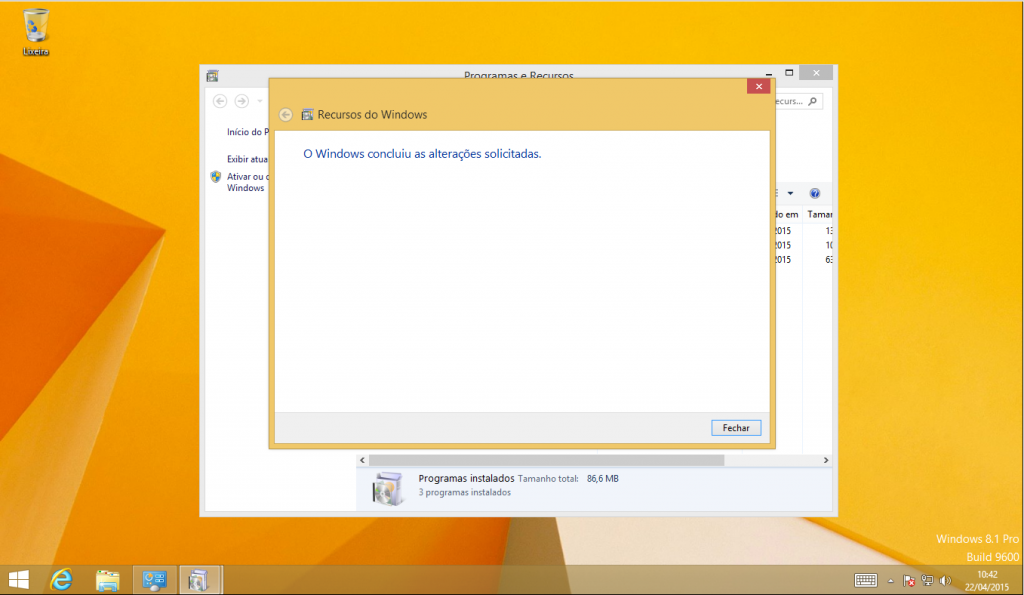
Task: Minimize the Programas e Recursos window
Action: [769, 74]
